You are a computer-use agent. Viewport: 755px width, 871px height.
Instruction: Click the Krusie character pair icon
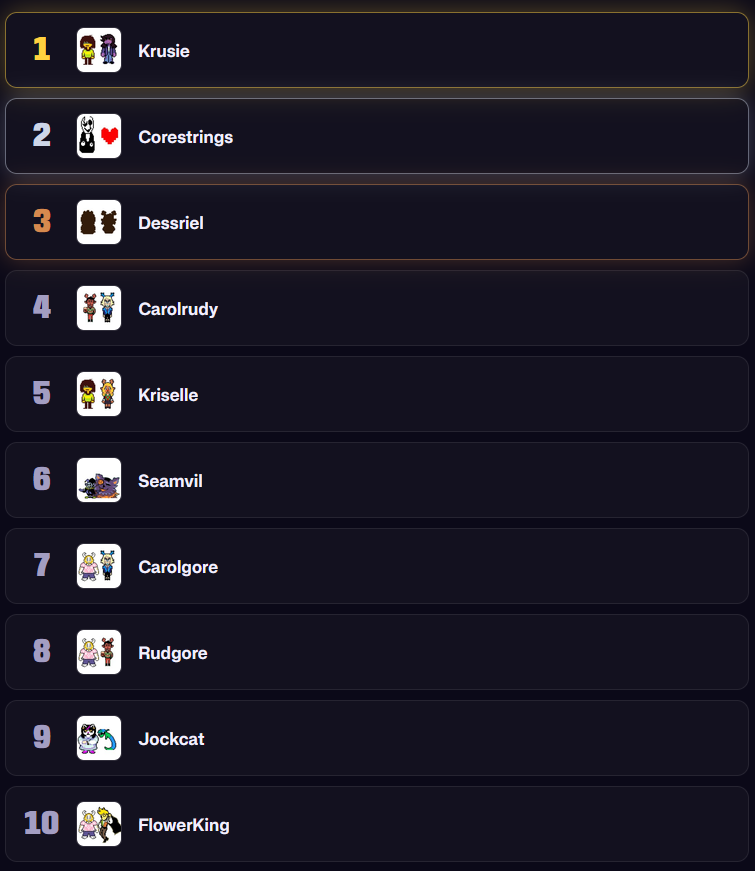(x=99, y=50)
